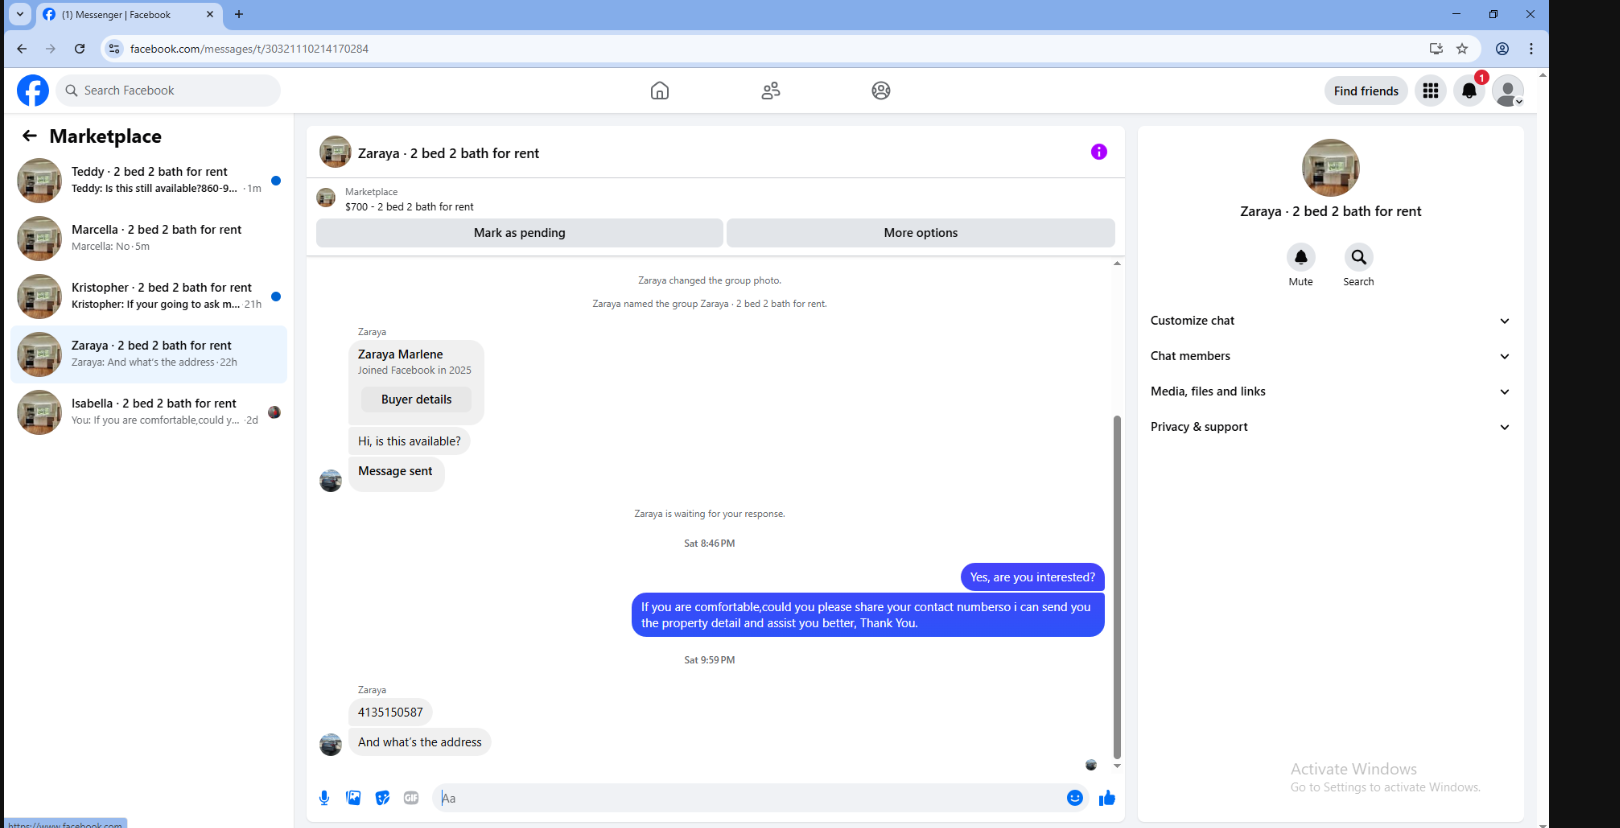Send a thumbs-up like

1107,798
